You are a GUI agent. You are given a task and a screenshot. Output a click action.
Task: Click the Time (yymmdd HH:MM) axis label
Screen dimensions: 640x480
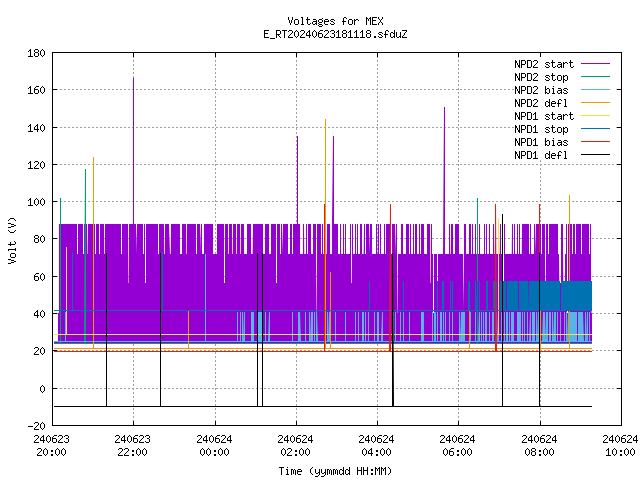coord(335,471)
